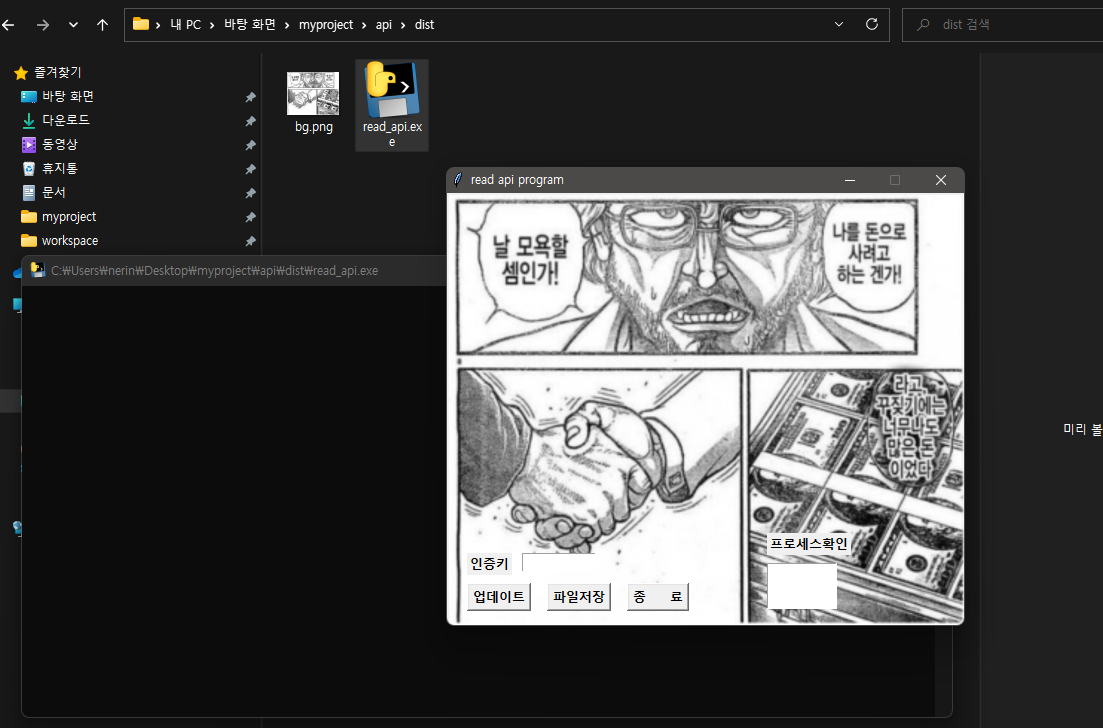Screen dimensions: 1103x728
Task: Open 동영상 in sidebar
Action: 60,144
